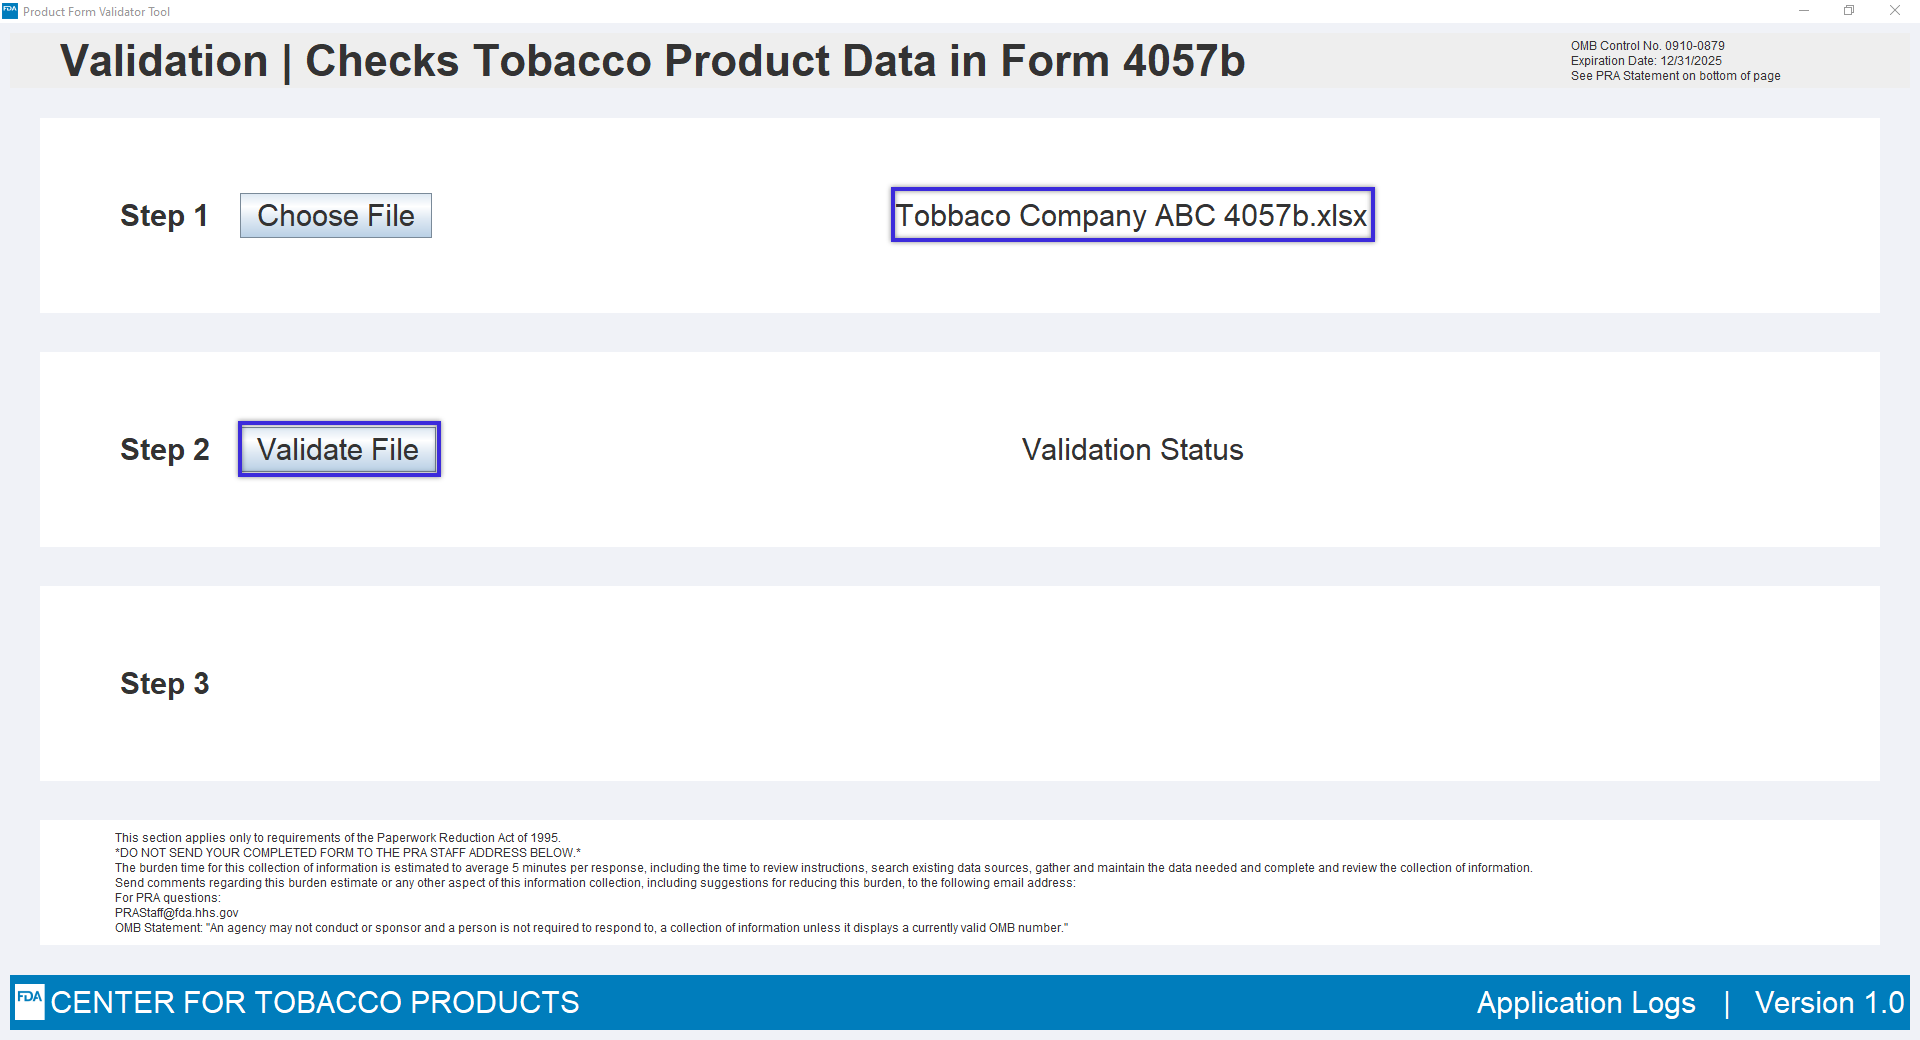The width and height of the screenshot is (1920, 1040).
Task: Open the Application Logs link
Action: pyautogui.click(x=1585, y=1002)
